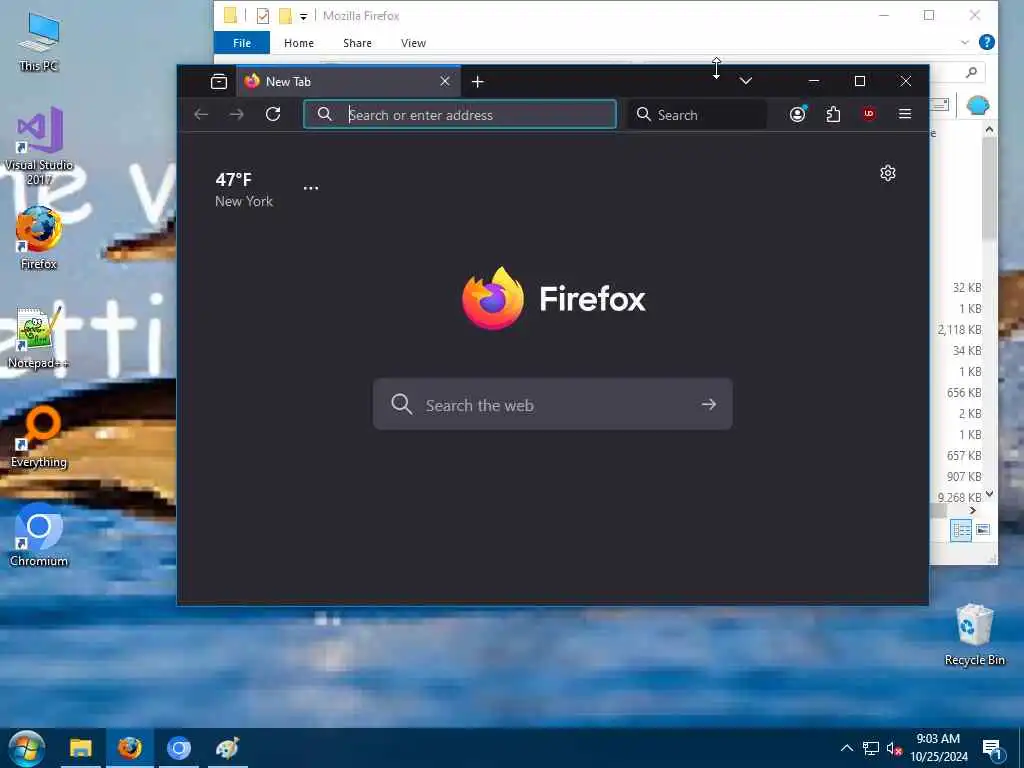This screenshot has height=768, width=1024.
Task: Open the Home ribbon tab in Explorer
Action: point(299,43)
